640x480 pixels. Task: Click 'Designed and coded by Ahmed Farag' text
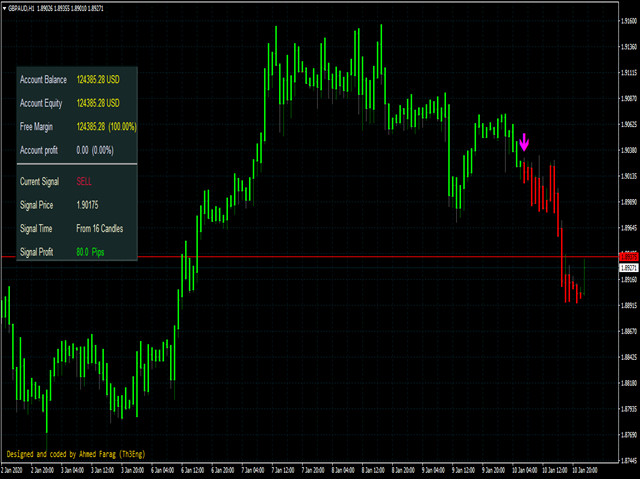click(x=77, y=454)
